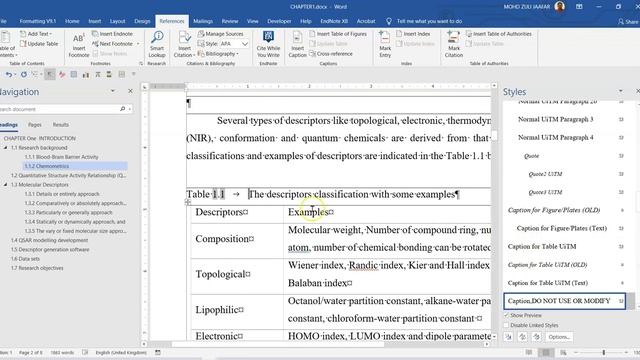Switch to Read Mode view in status bar
Screen dimensions: 640x360
tap(529, 352)
